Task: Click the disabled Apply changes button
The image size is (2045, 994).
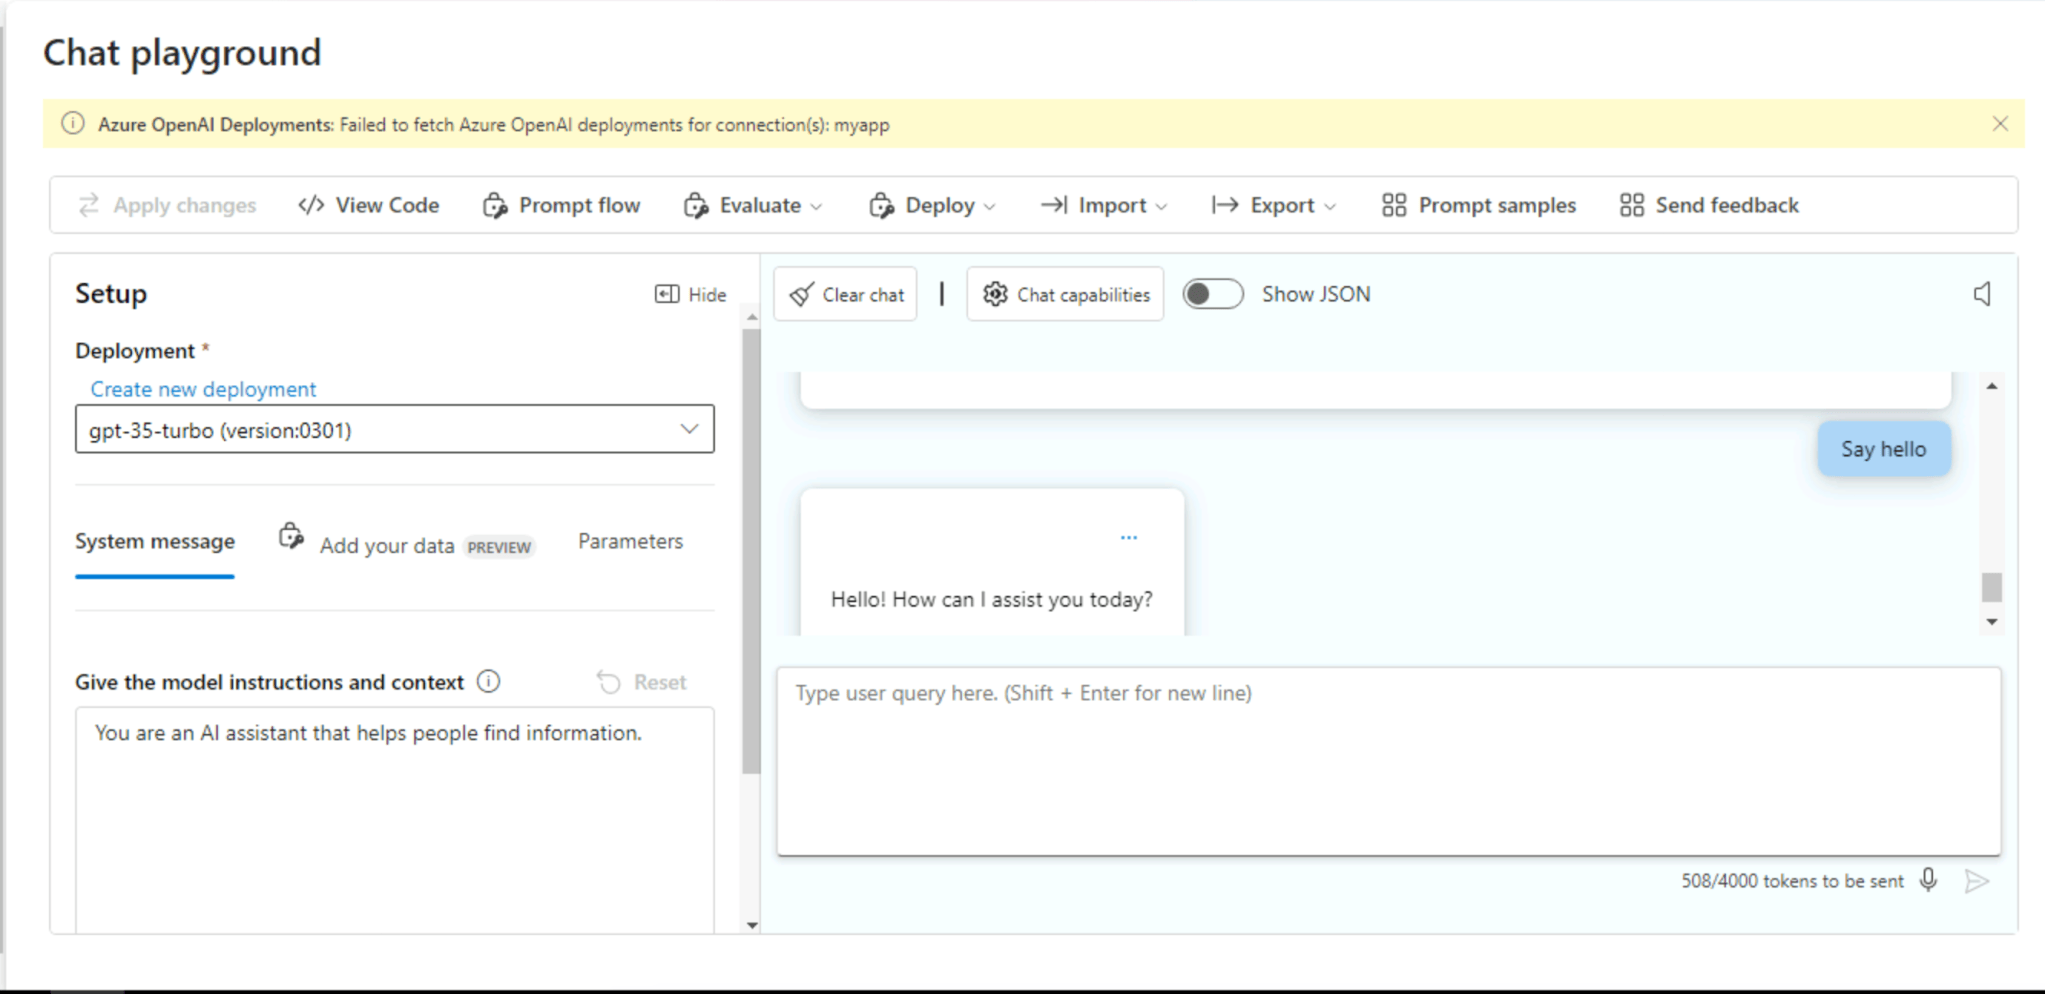Action: pos(167,205)
